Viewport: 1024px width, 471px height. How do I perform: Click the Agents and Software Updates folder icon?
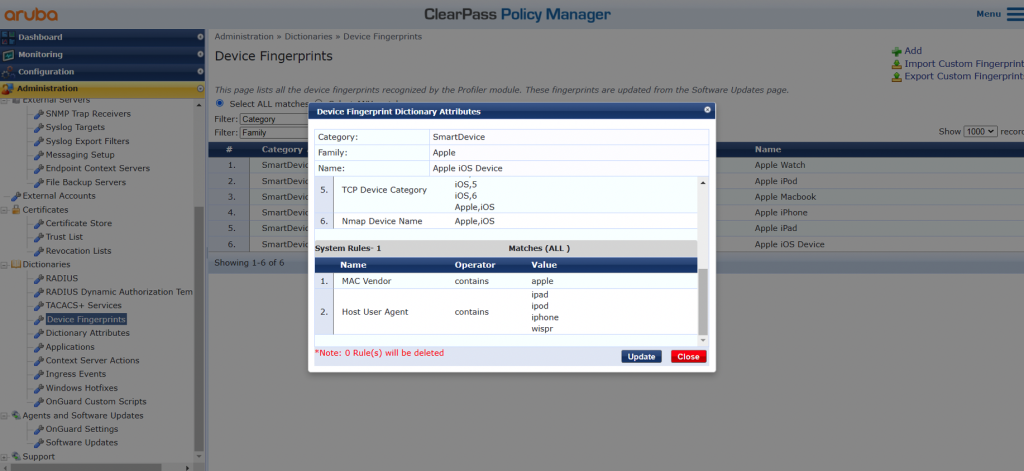point(16,415)
